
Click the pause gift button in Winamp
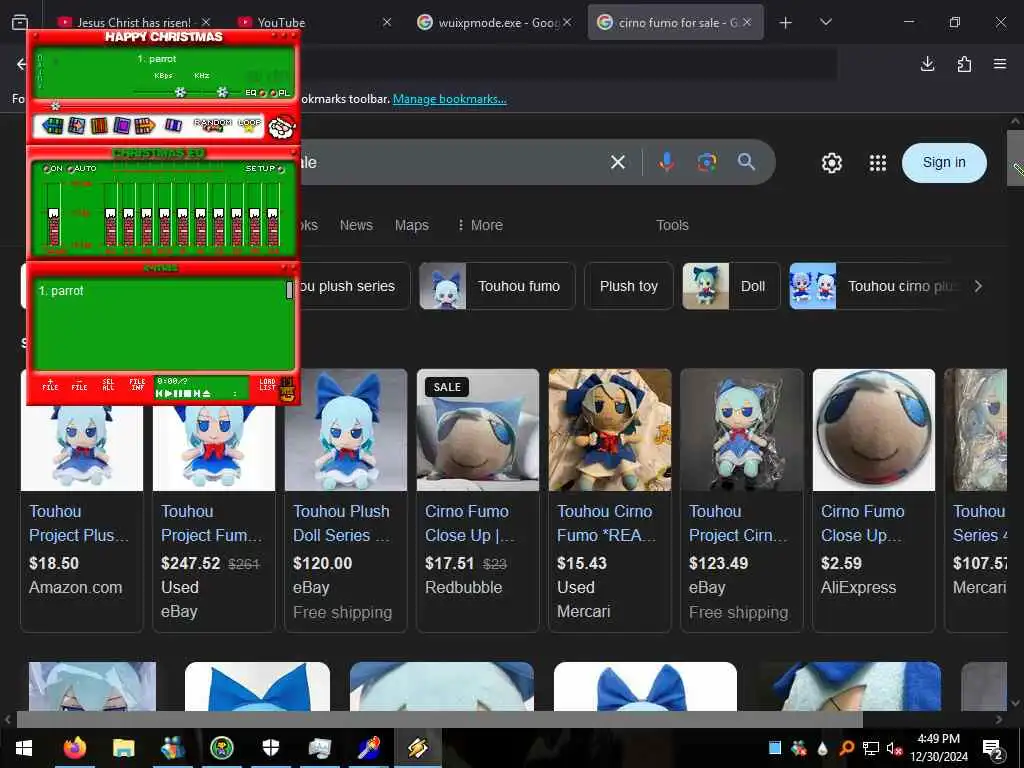(x=99, y=125)
